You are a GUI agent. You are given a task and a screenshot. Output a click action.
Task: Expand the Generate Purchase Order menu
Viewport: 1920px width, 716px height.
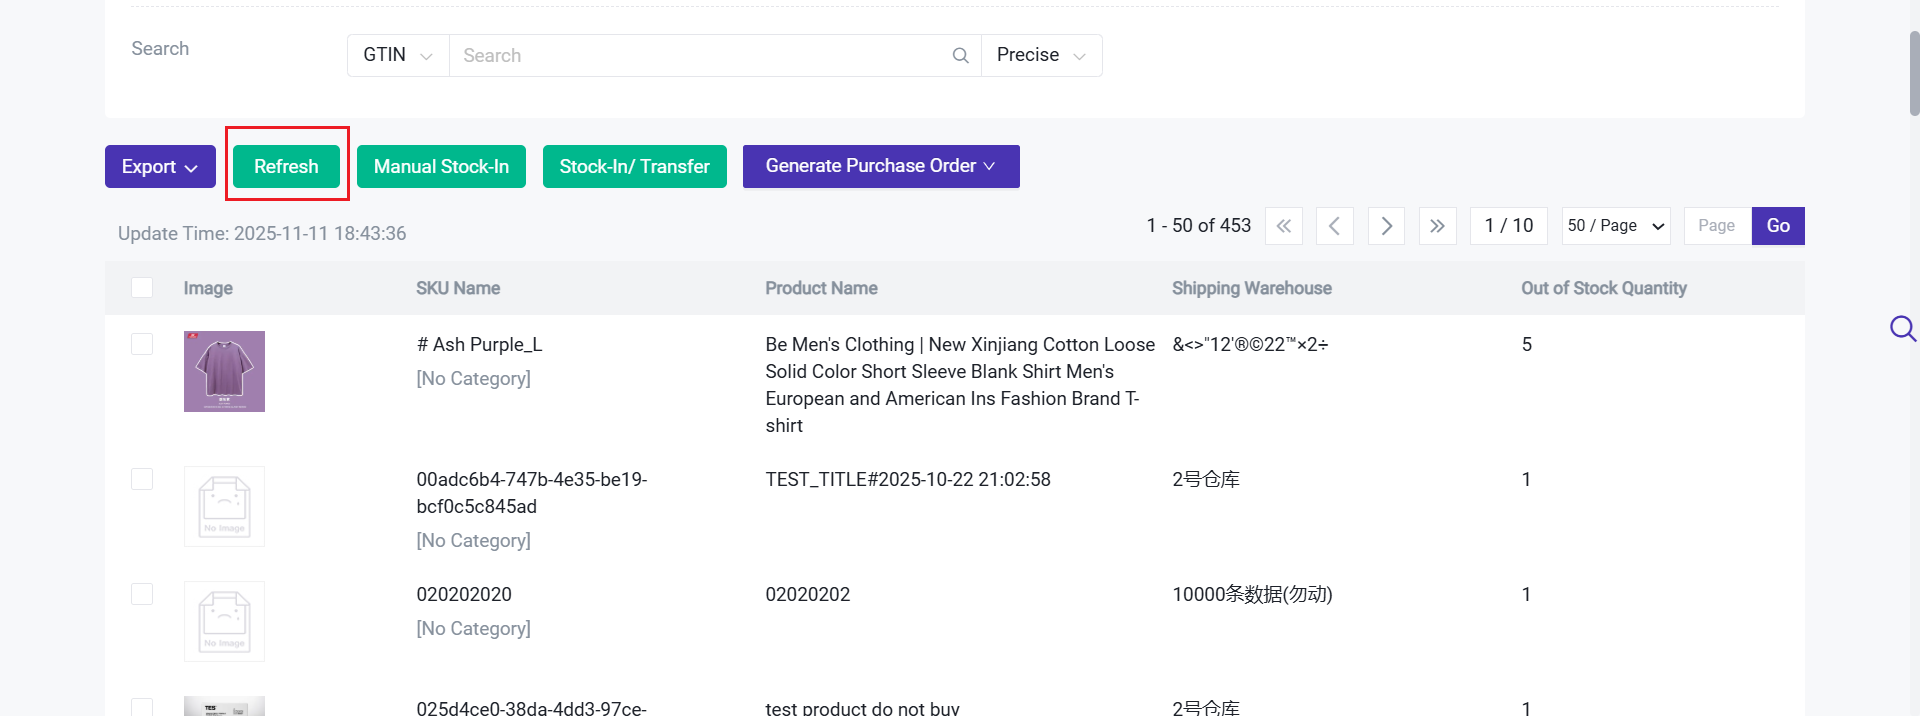click(x=880, y=166)
